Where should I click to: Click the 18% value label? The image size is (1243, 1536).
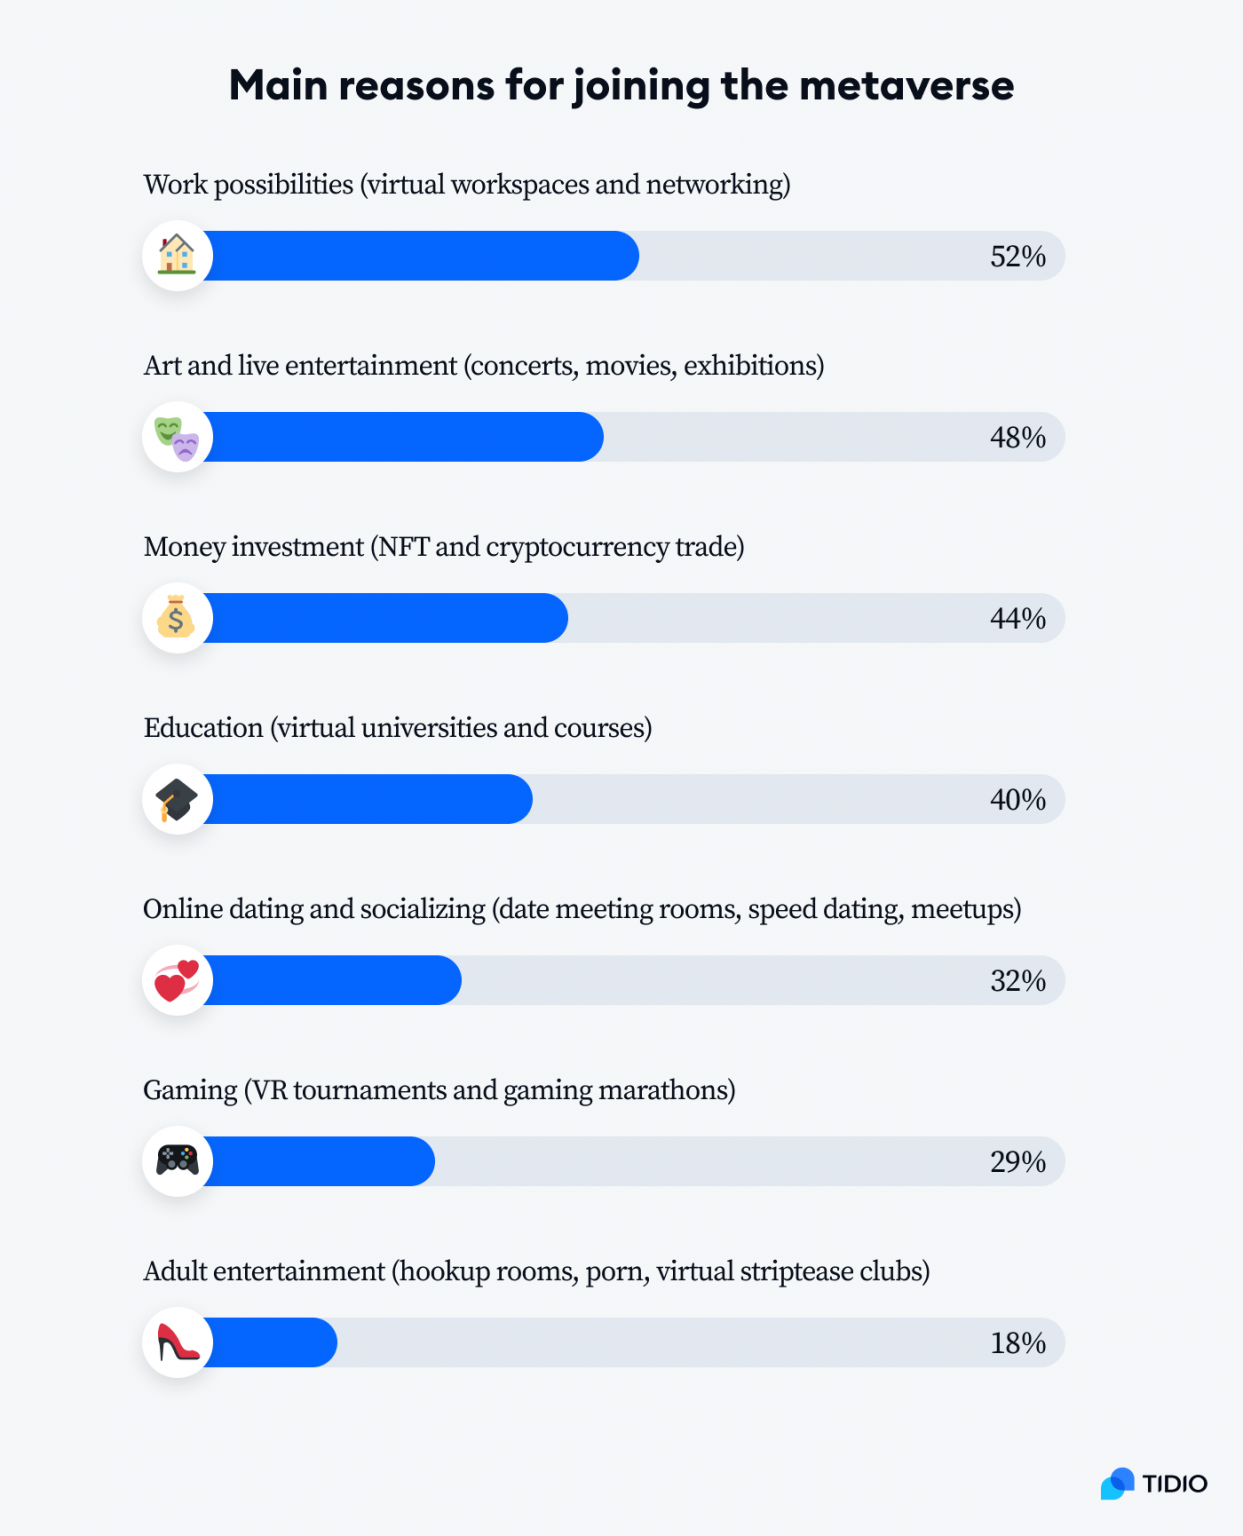[x=1017, y=1343]
